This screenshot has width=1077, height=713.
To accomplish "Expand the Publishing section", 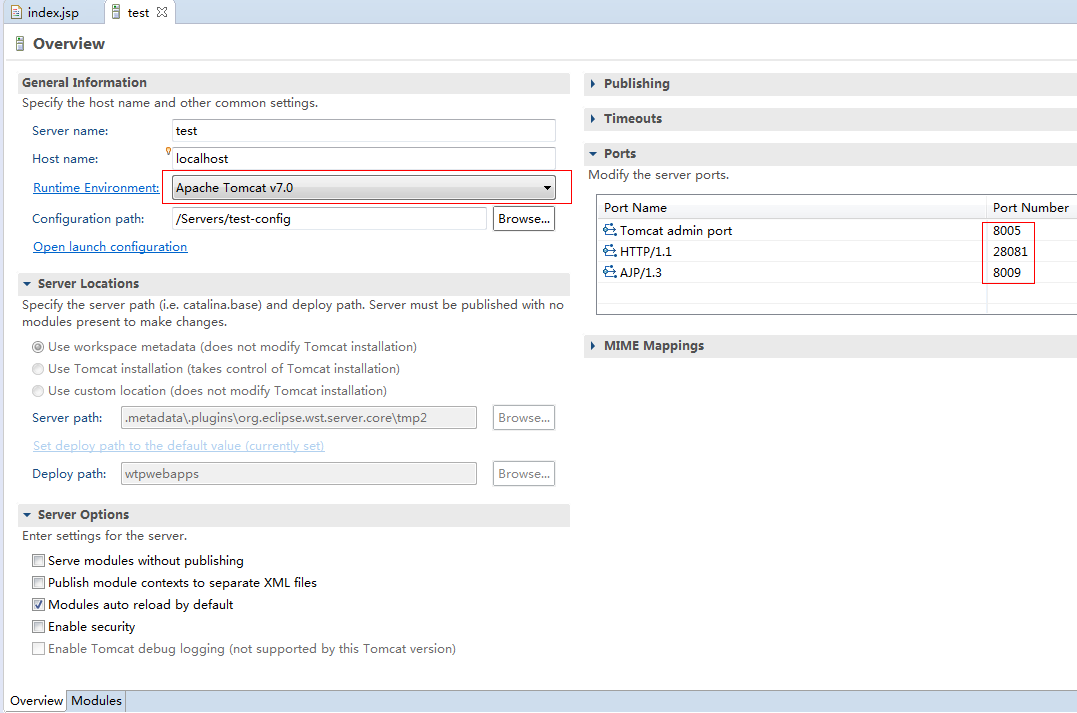I will (x=593, y=84).
